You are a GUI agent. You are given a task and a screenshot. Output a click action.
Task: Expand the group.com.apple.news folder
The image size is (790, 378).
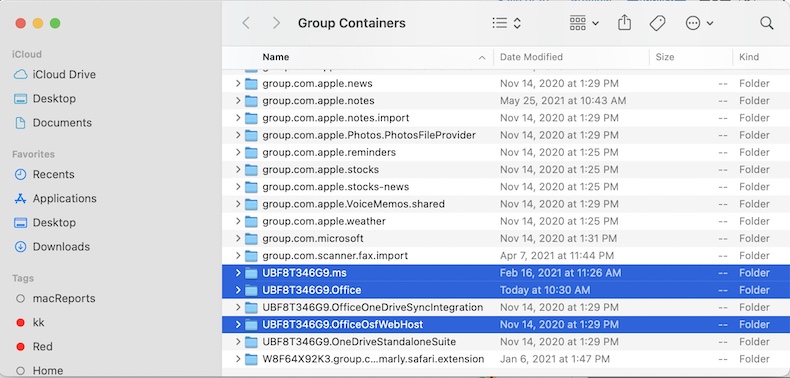(238, 84)
